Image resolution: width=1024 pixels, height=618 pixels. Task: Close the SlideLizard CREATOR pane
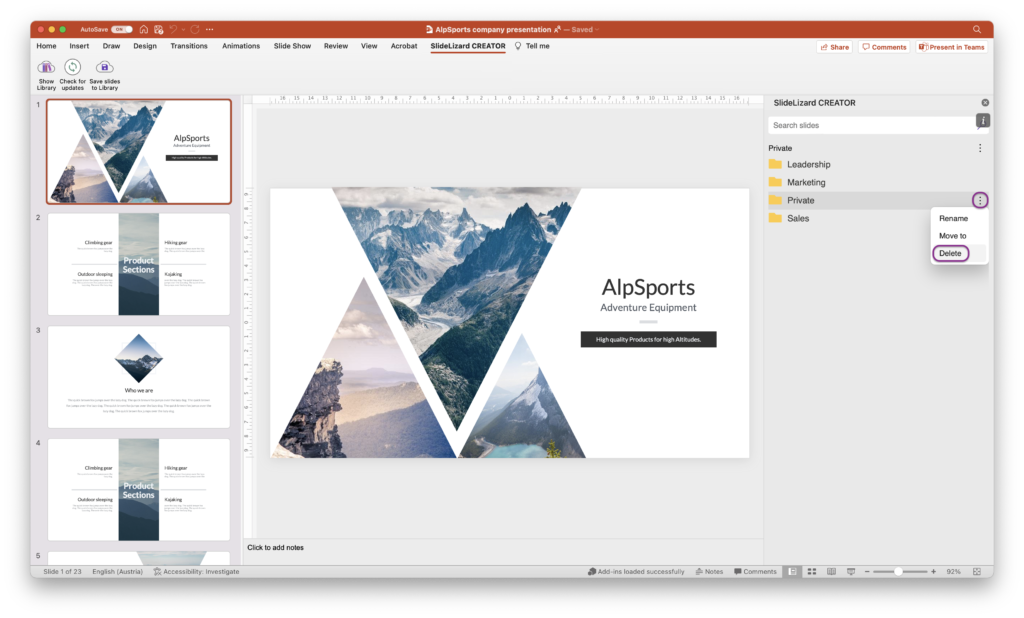(985, 103)
